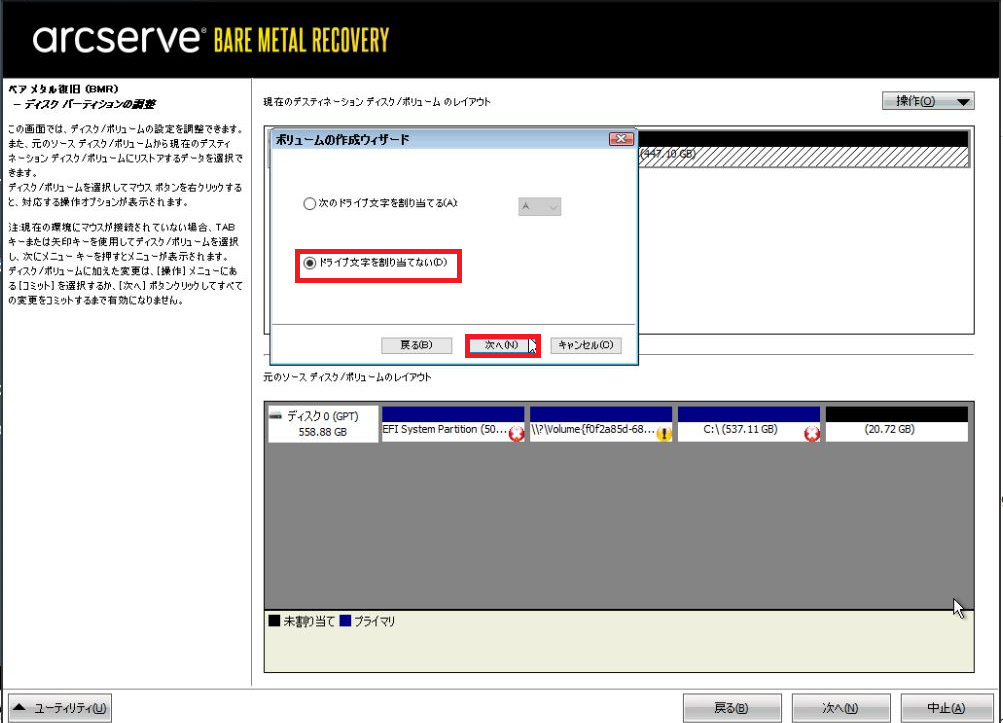Click the yellow warning icon on Volume partition
The height and width of the screenshot is (723, 1003).
point(664,434)
